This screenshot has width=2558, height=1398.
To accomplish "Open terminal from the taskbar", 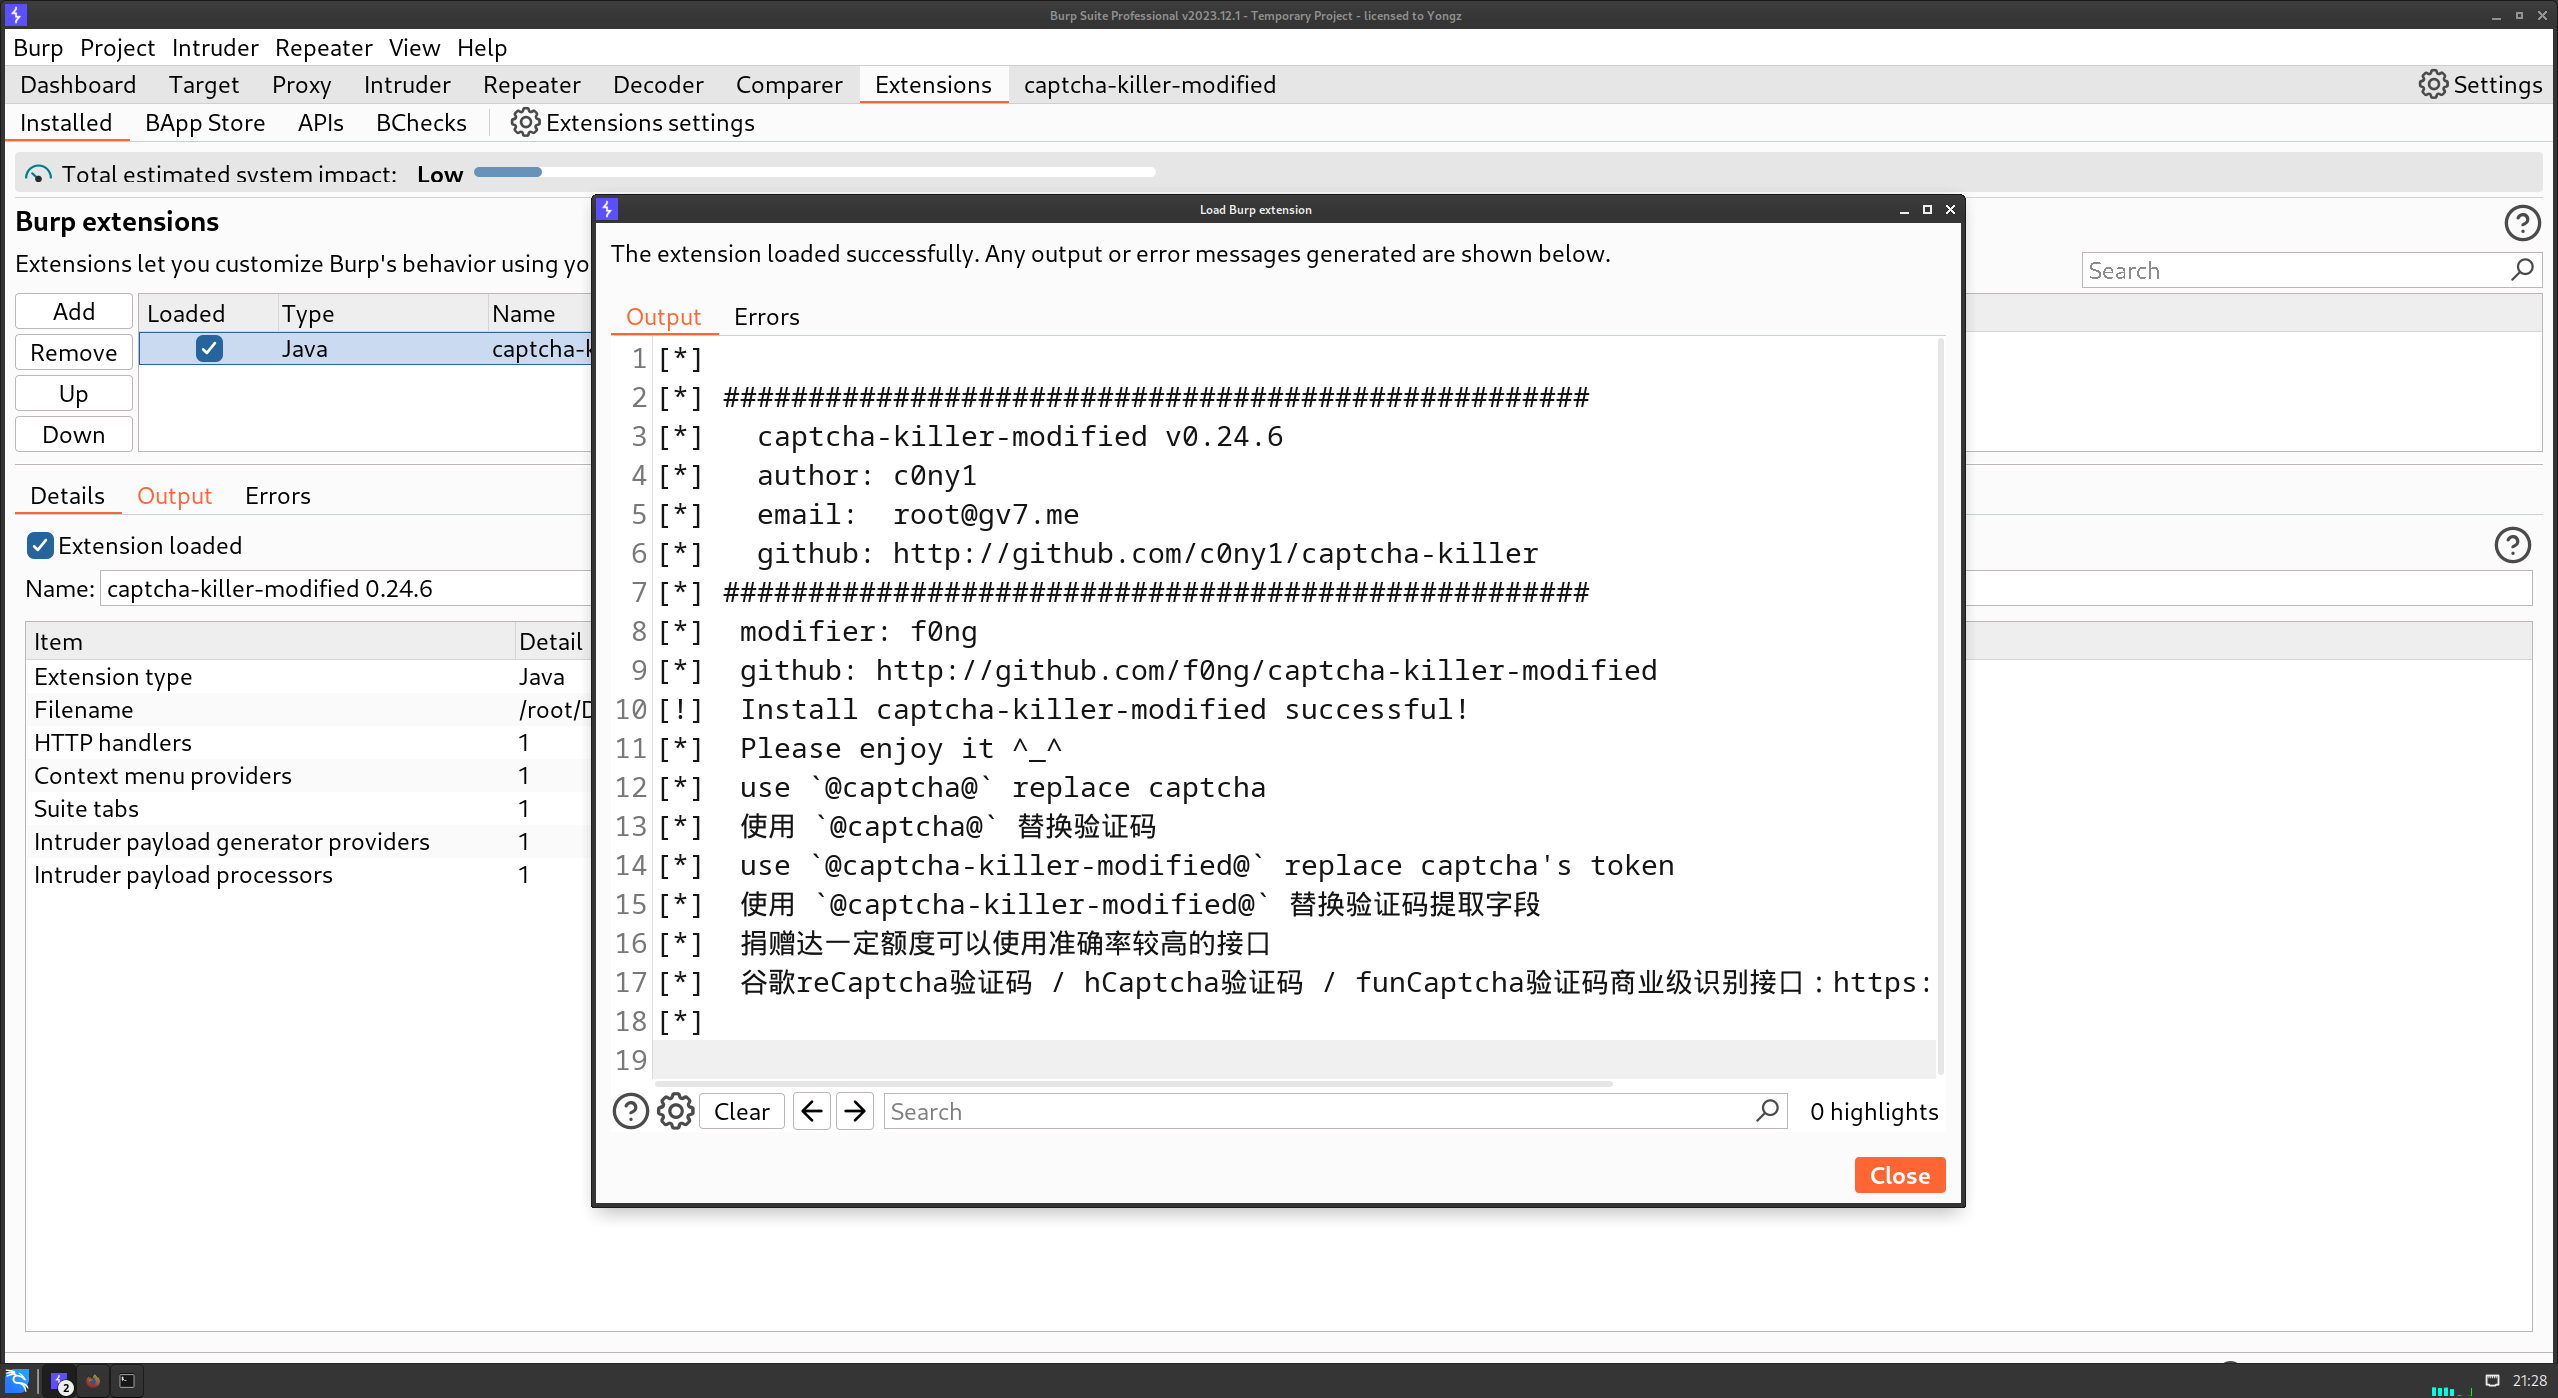I will pyautogui.click(x=127, y=1381).
